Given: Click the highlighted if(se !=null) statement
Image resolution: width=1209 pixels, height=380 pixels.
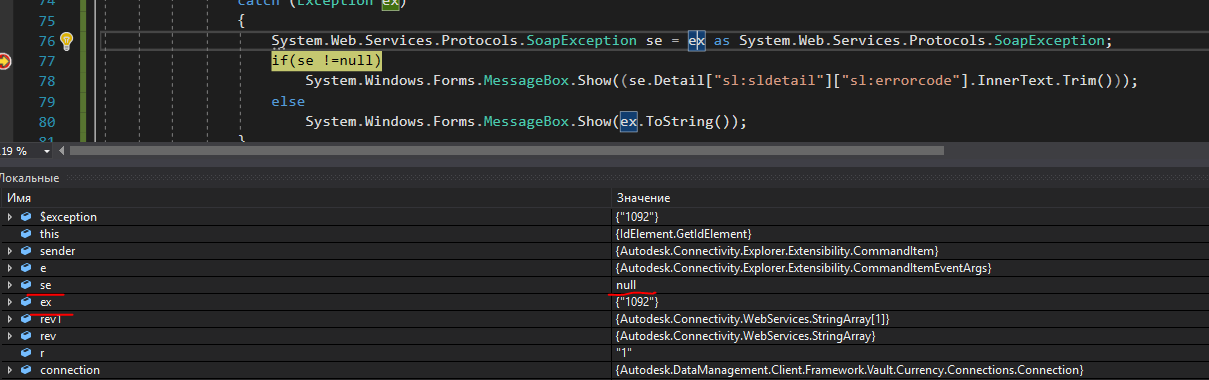Looking at the screenshot, I should (327, 62).
